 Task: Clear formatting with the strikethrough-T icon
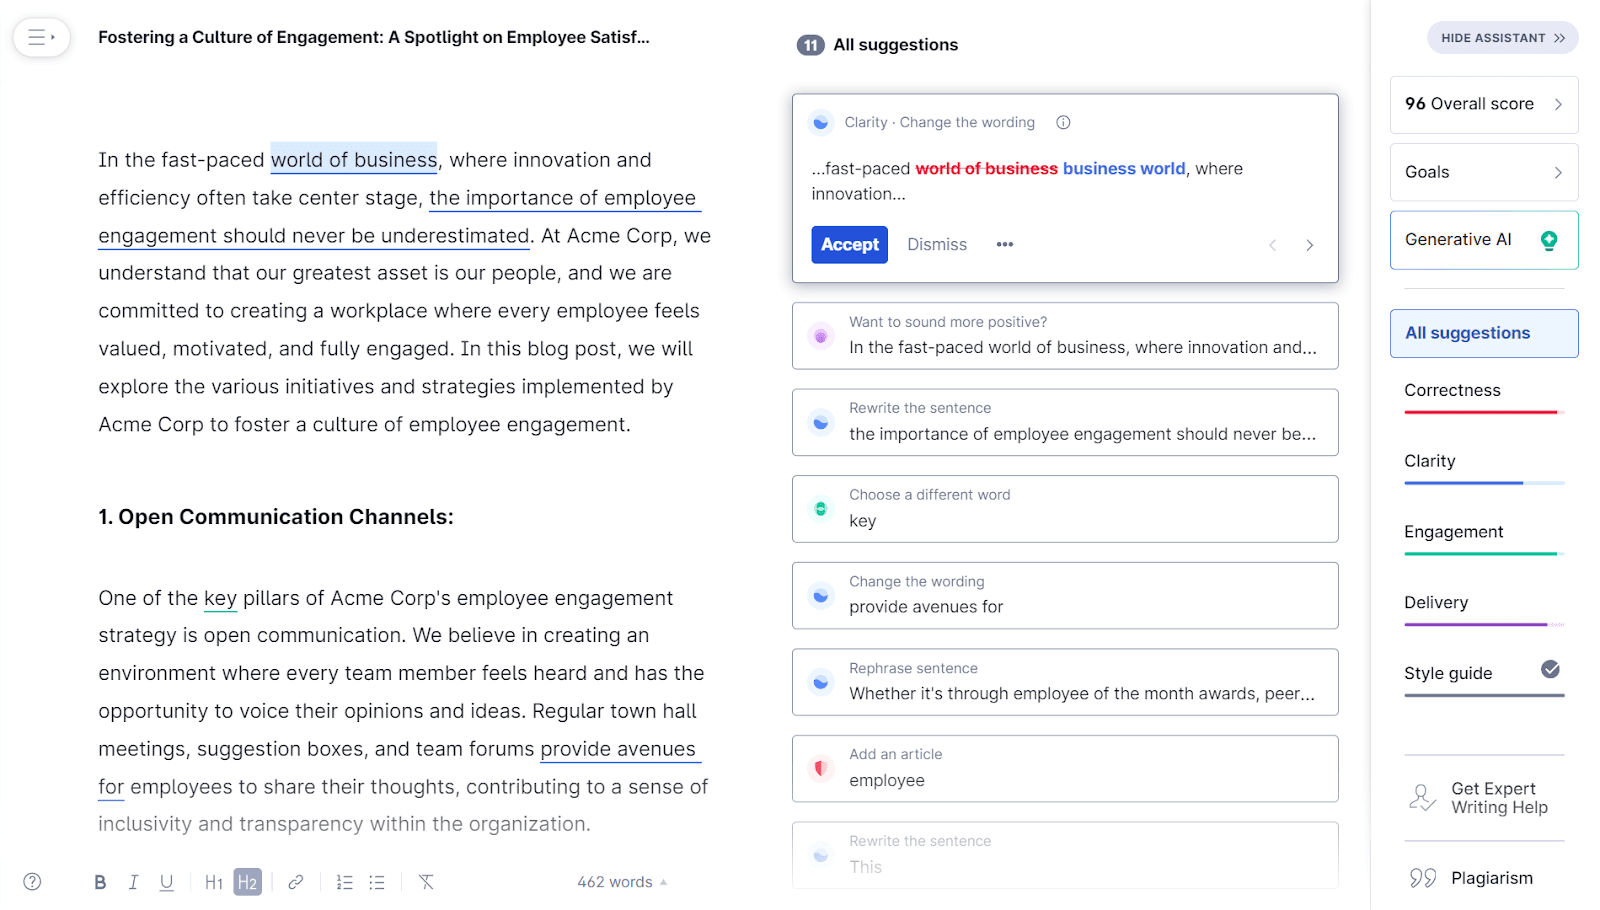point(425,881)
